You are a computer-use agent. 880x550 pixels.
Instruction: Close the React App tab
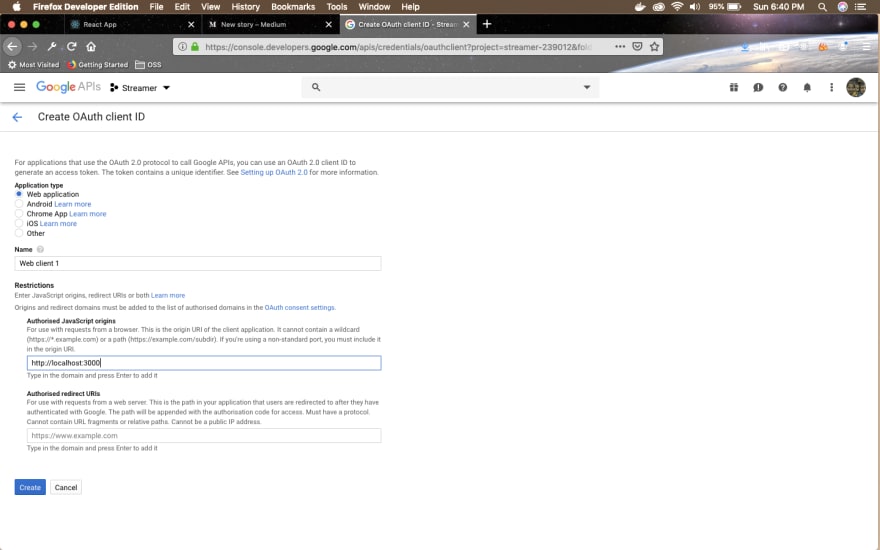[191, 25]
